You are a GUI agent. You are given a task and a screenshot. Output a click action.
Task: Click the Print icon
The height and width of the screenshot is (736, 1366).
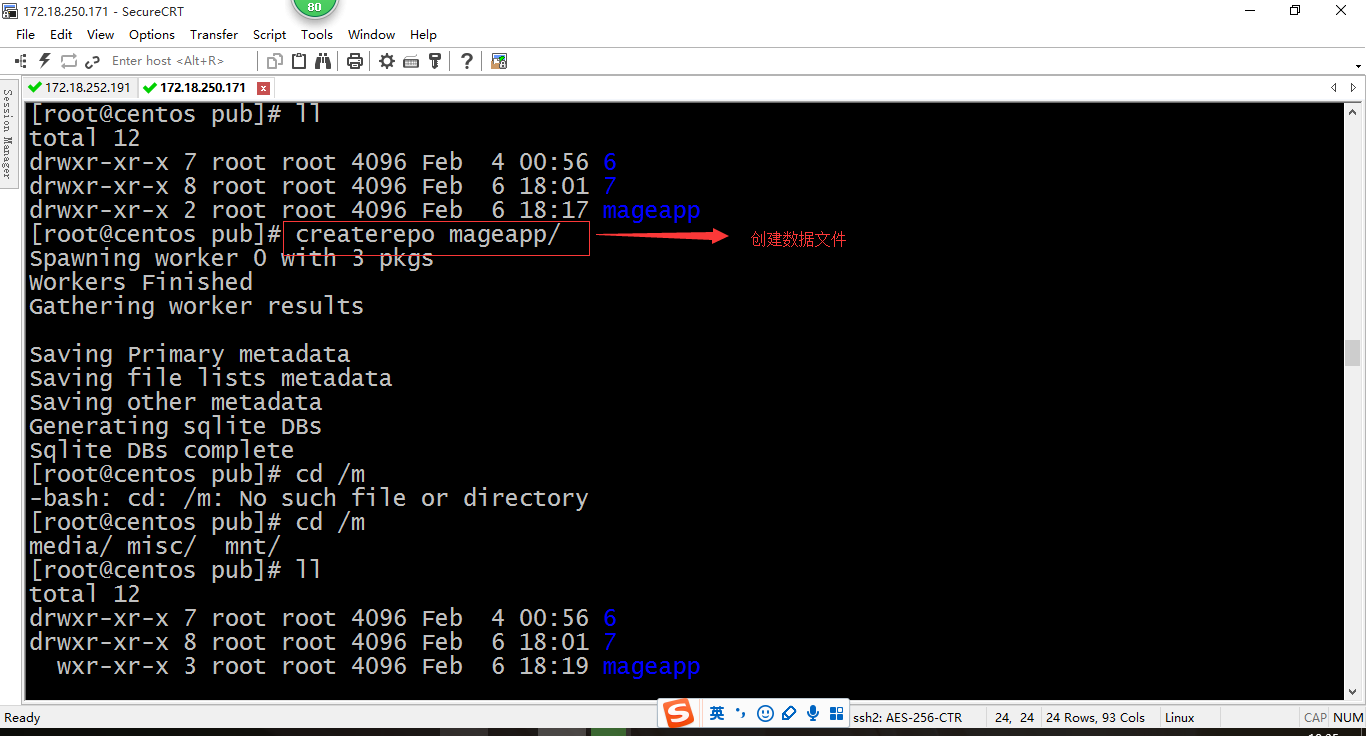(355, 61)
